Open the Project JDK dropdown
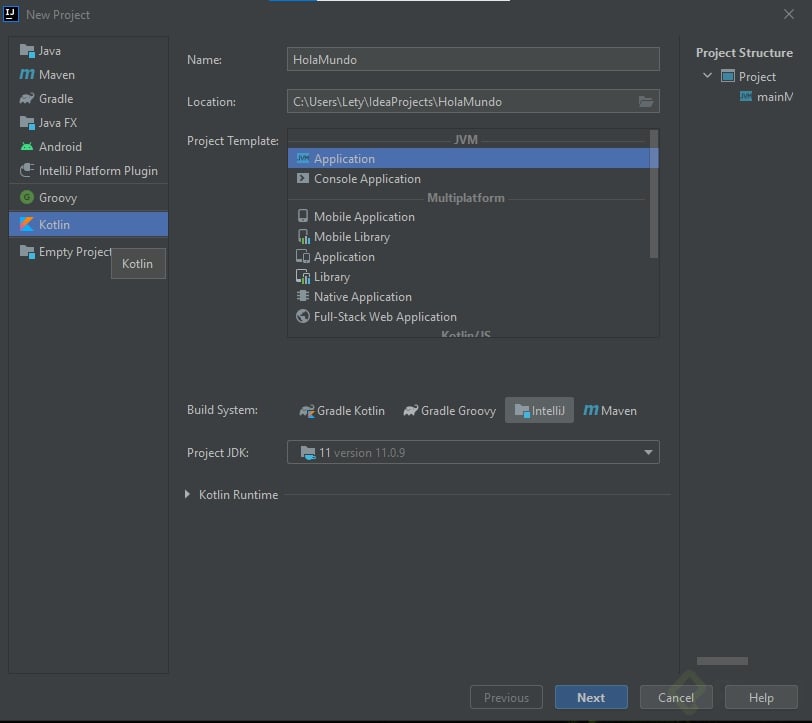This screenshot has height=723, width=812. [x=473, y=452]
